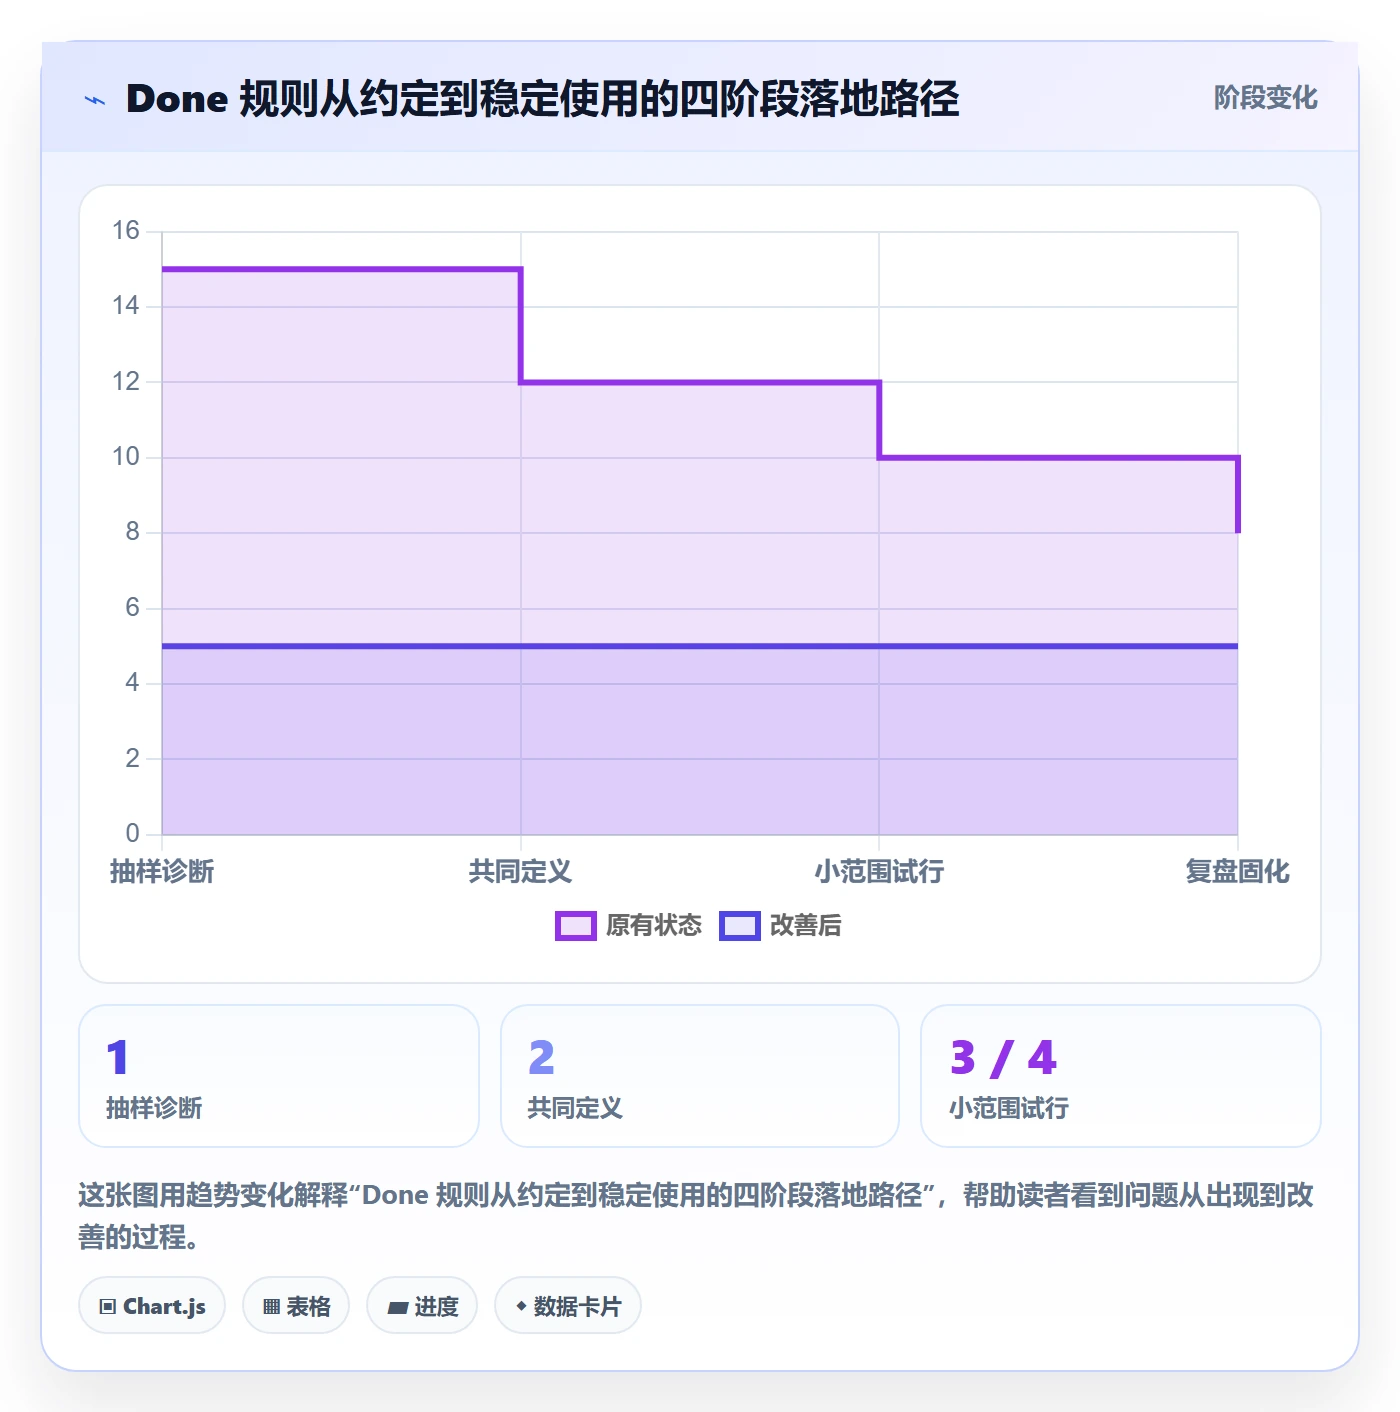Click the 表格 tag chip
The height and width of the screenshot is (1412, 1400).
[296, 1306]
